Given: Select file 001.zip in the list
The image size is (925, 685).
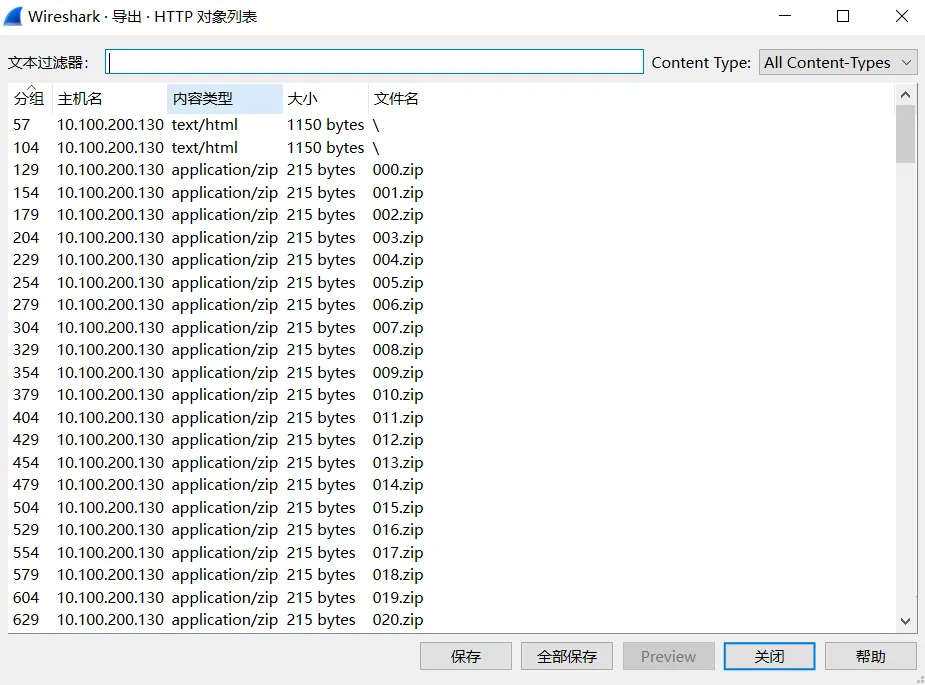Looking at the screenshot, I should click(398, 192).
